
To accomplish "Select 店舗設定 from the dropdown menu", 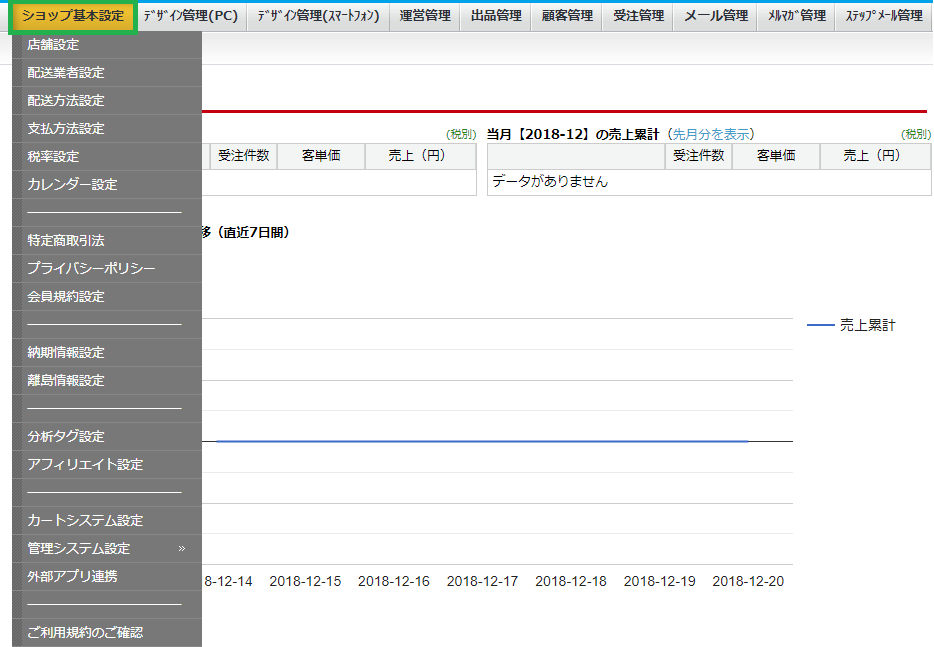I will [107, 45].
